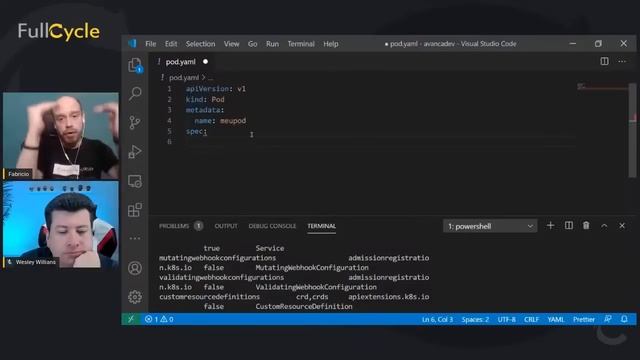Viewport: 640px width, 360px height.
Task: Open the Extensions view
Action: pos(135,210)
